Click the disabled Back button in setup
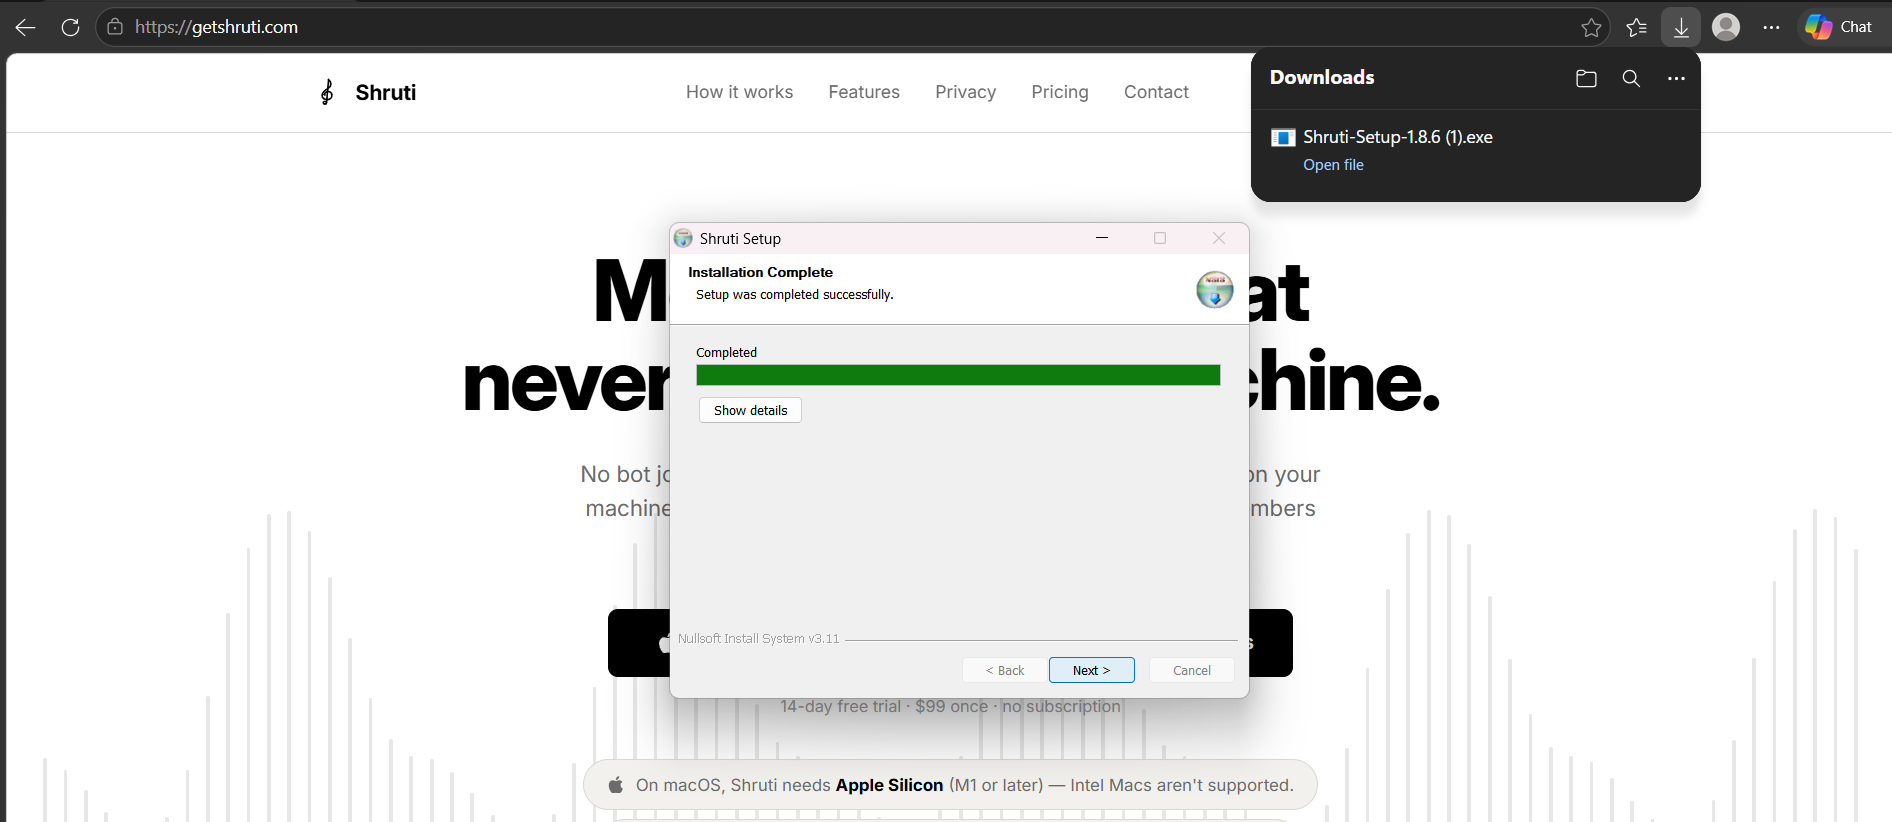 tap(1004, 670)
